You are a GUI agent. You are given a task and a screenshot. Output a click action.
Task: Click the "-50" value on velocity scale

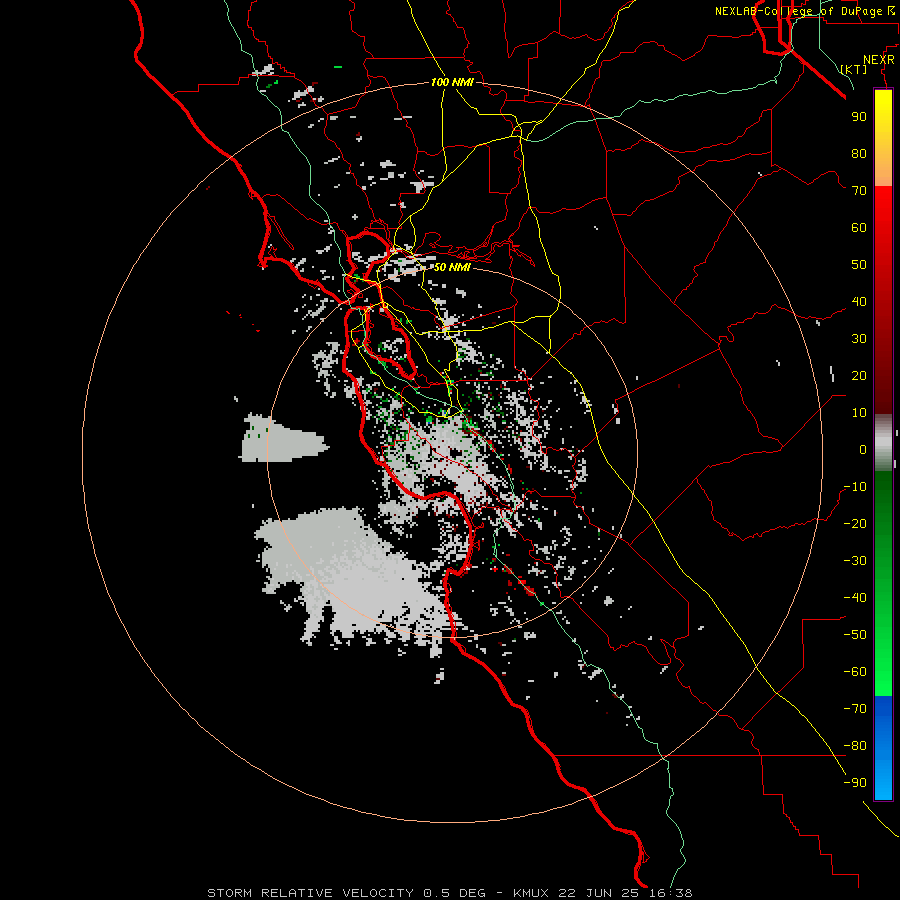point(855,635)
